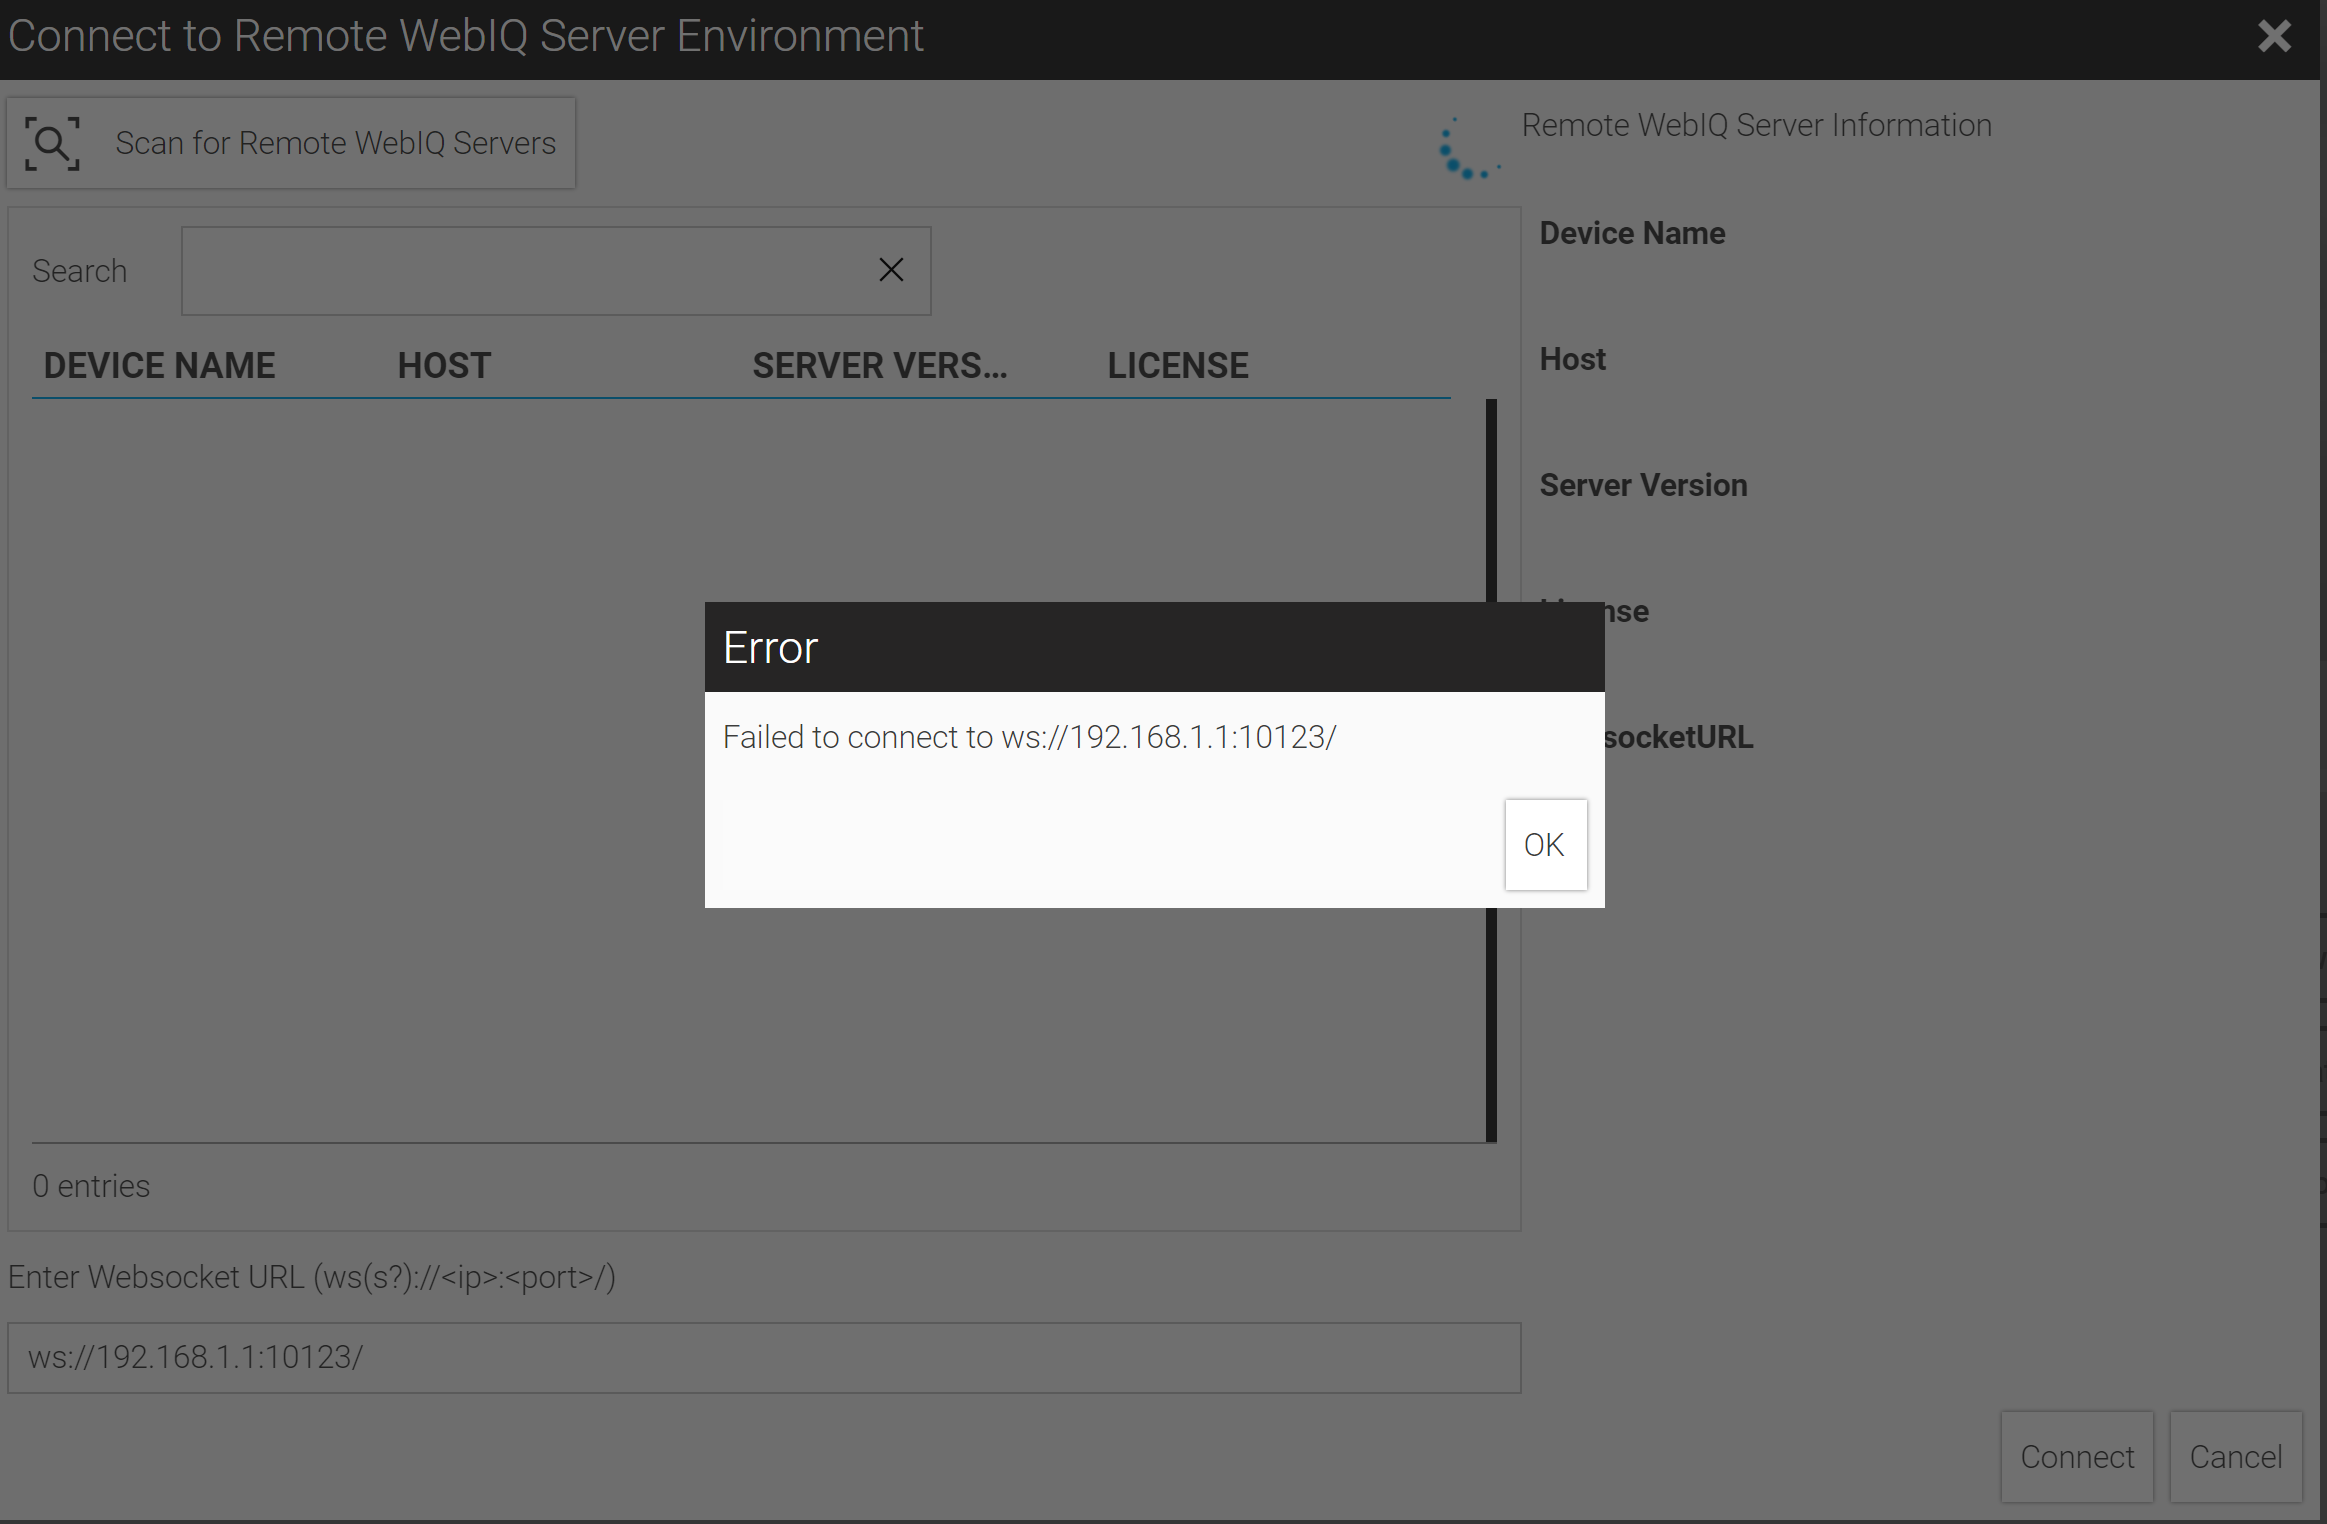The width and height of the screenshot is (2327, 1524).
Task: Sort by HOST column header
Action: (444, 366)
